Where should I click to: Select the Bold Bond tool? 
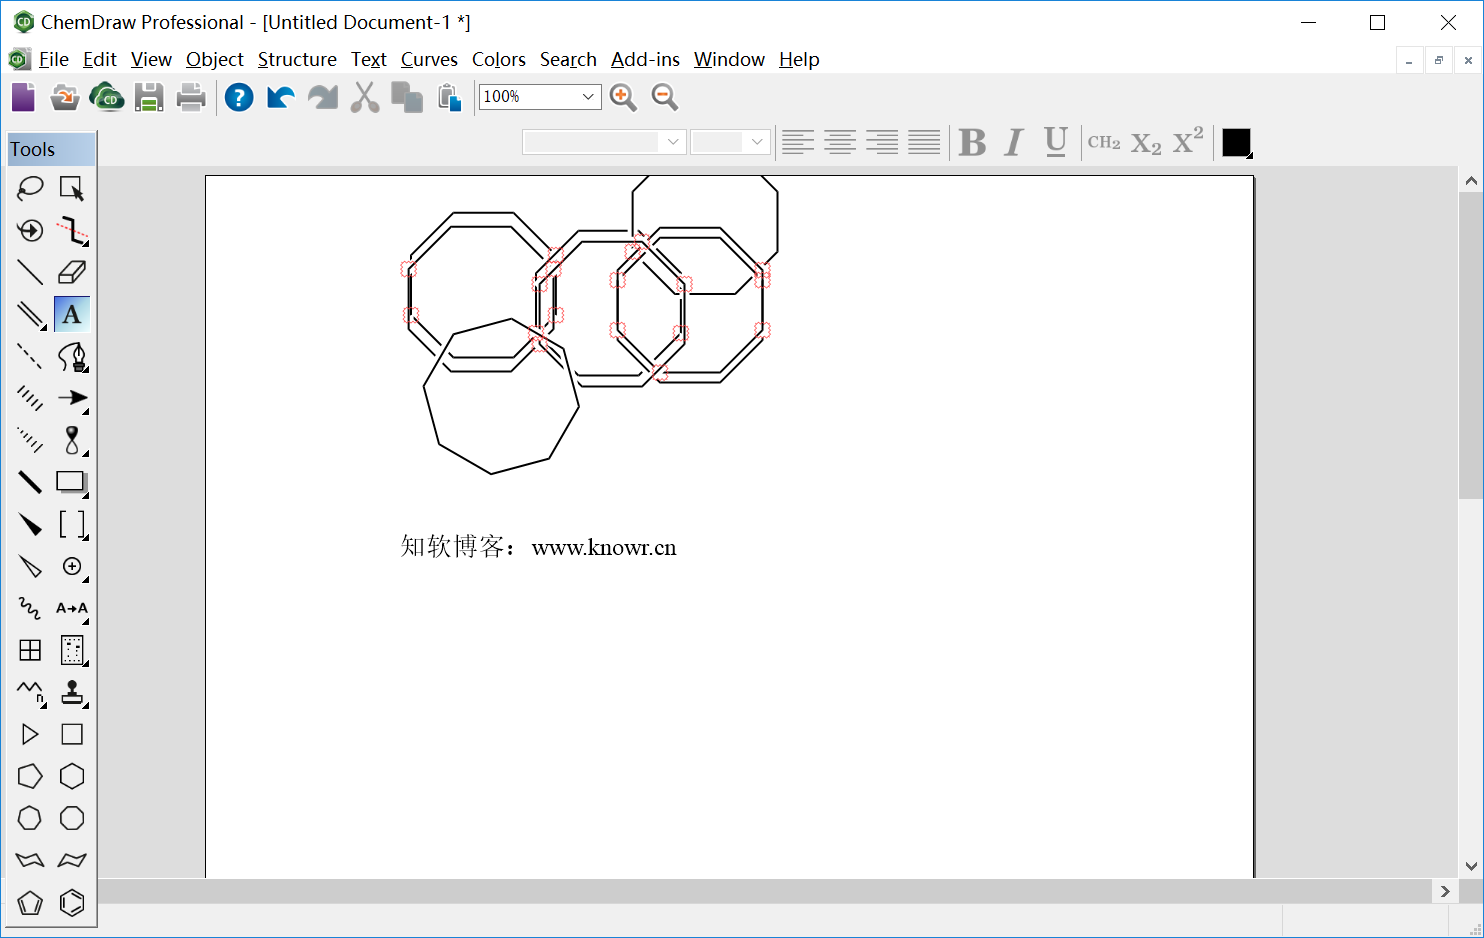coord(30,482)
